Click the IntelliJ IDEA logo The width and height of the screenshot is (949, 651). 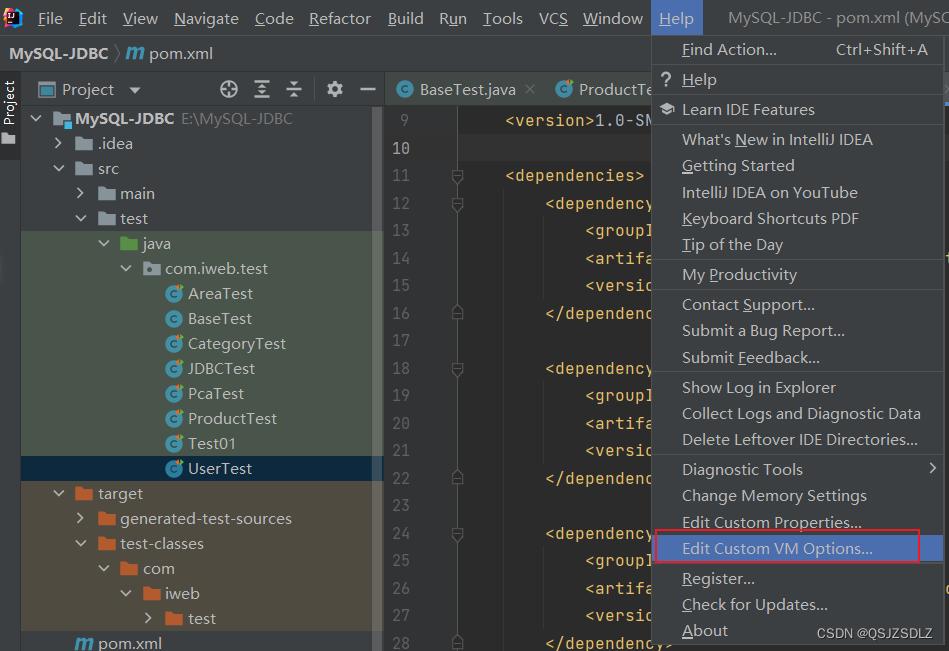click(x=12, y=17)
